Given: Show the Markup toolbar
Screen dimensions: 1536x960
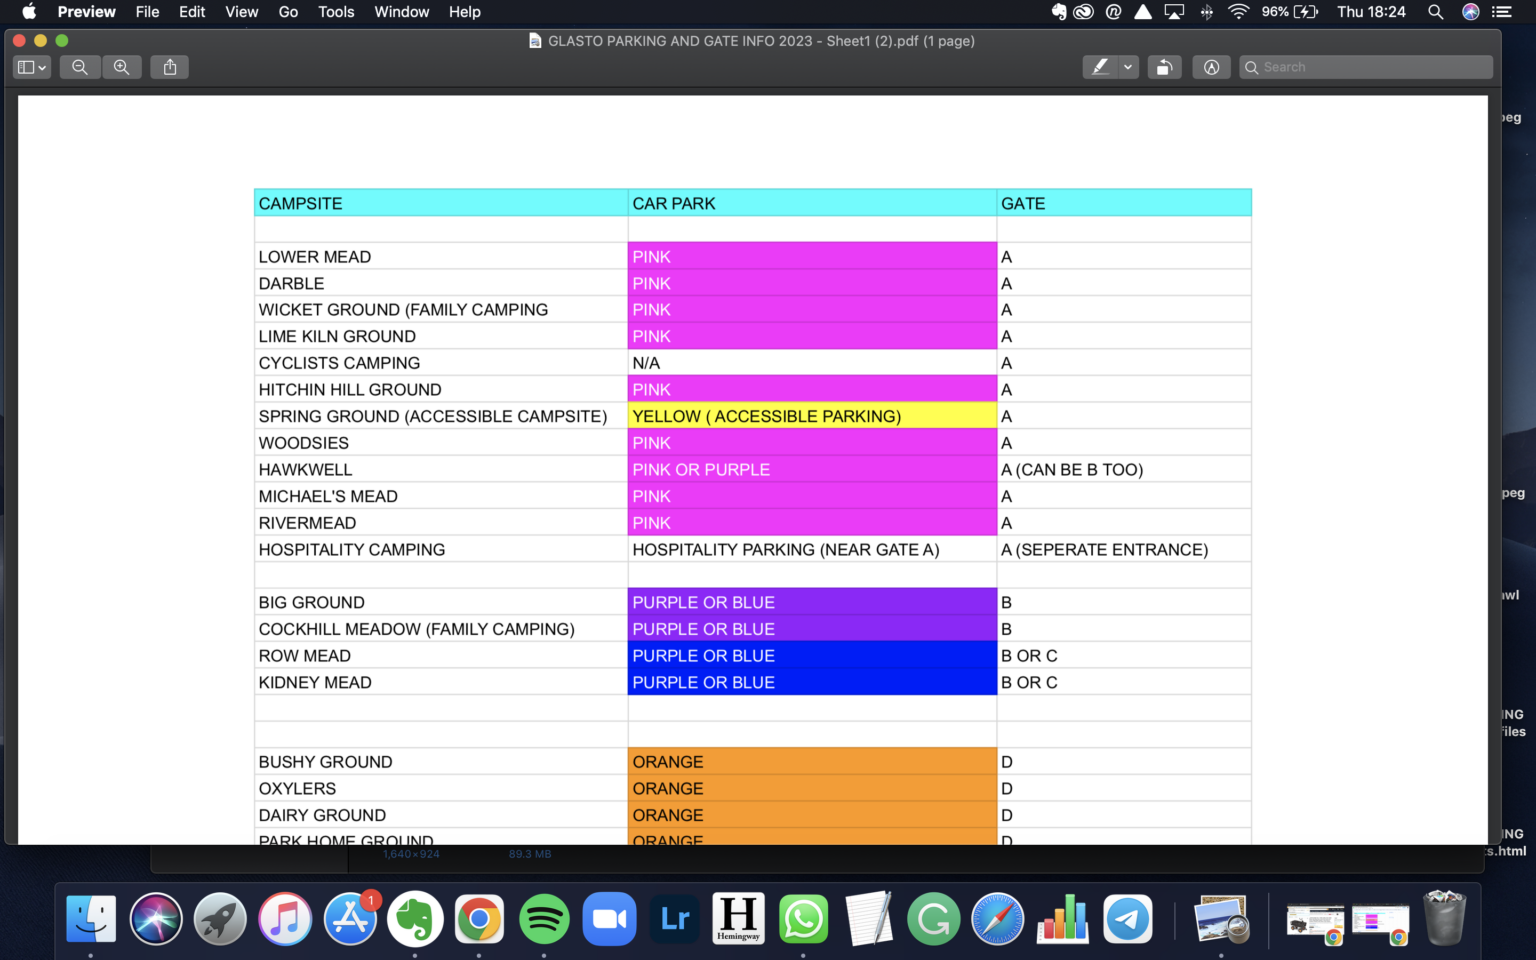Looking at the screenshot, I should 1211,67.
